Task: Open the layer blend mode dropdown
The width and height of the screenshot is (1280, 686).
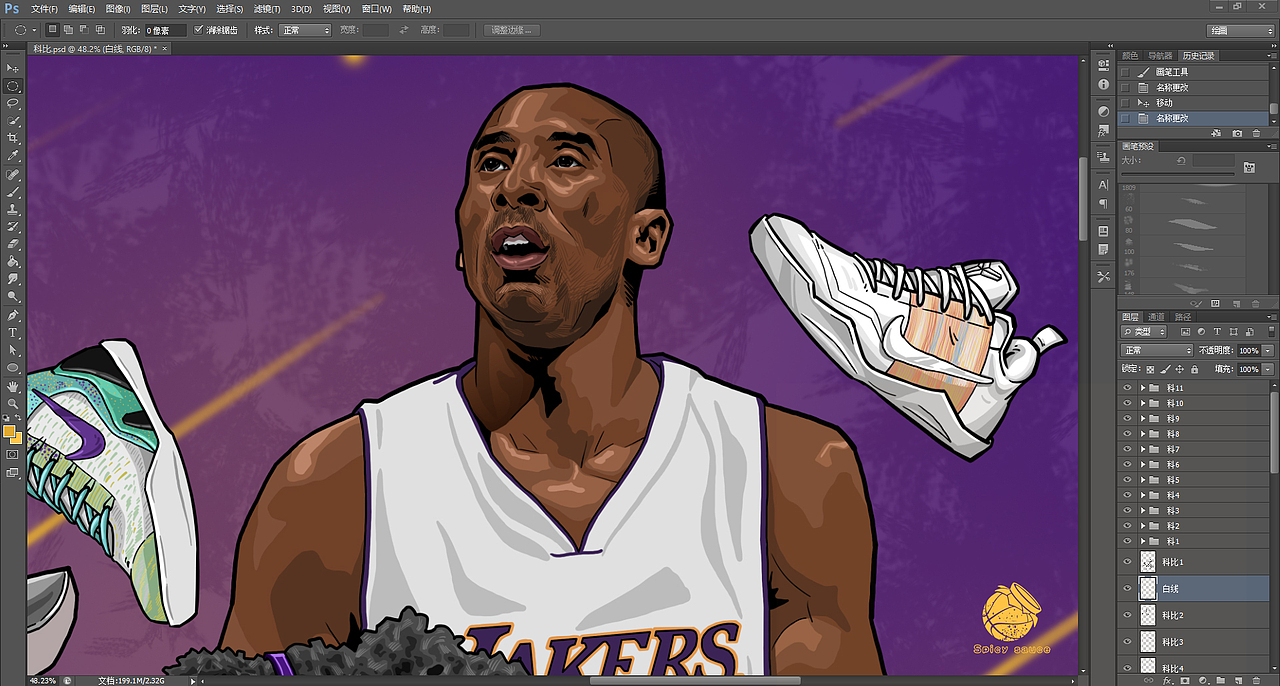Action: [x=1157, y=351]
